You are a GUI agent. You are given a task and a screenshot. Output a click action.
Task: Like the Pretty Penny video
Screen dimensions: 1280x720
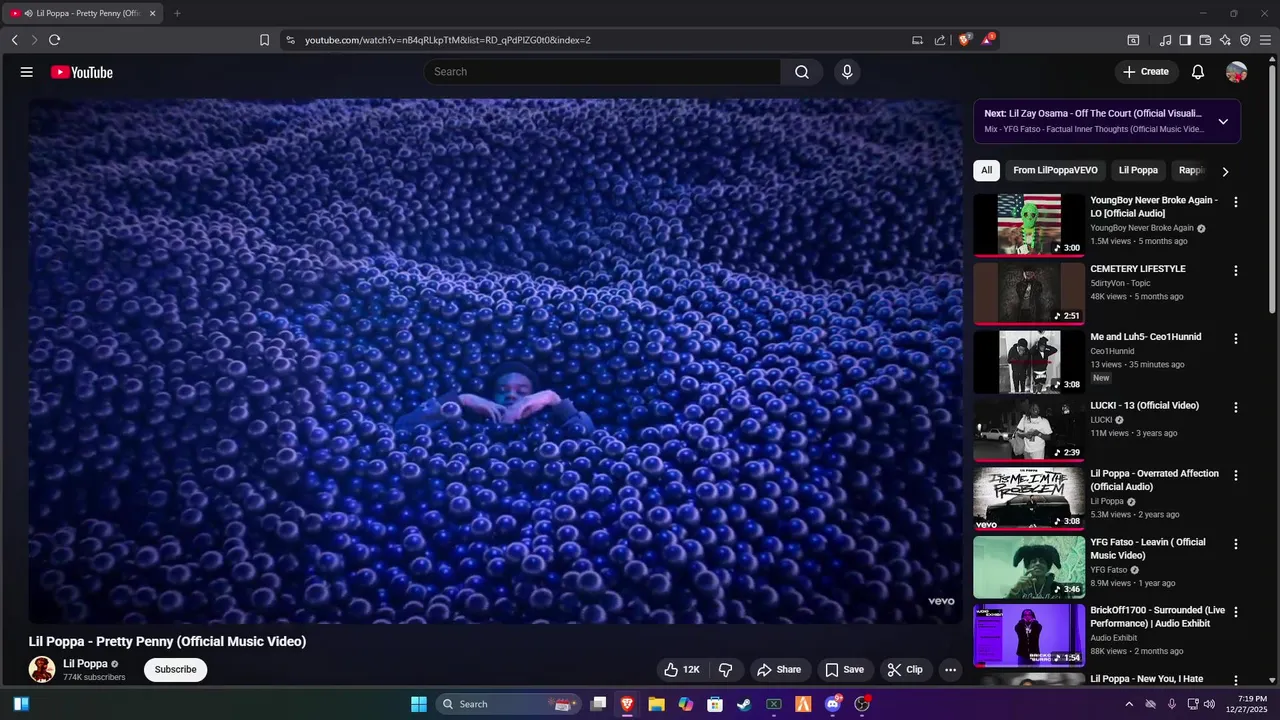point(682,670)
